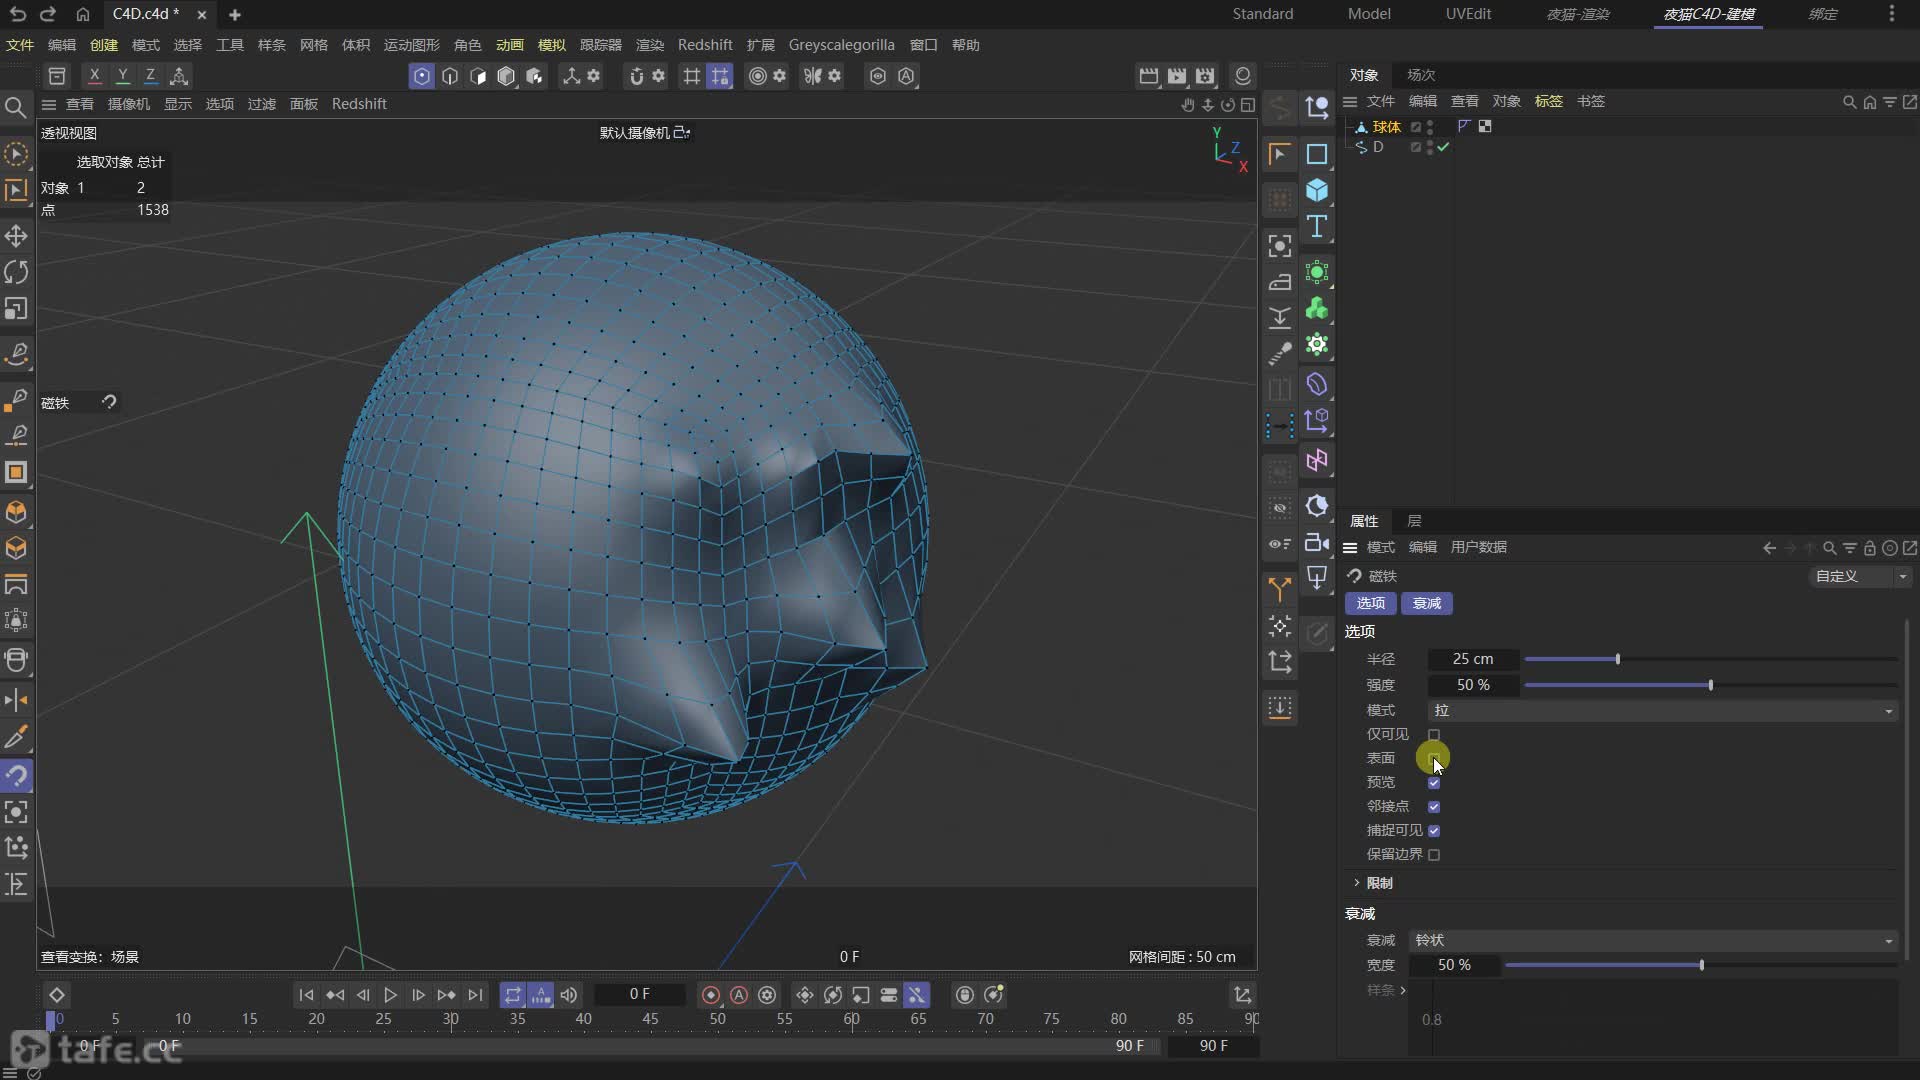This screenshot has height=1080, width=1920.
Task: Click the current frame field 0 F
Action: 640,995
